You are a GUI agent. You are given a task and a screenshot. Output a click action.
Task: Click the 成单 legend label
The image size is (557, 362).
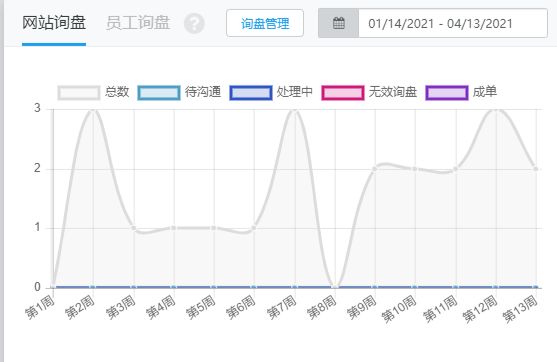coord(485,92)
